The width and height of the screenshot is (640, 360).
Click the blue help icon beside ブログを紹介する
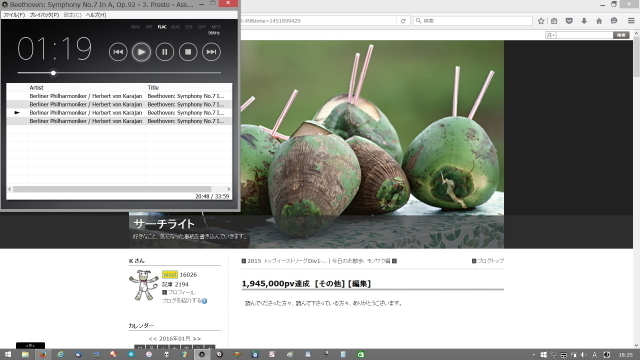click(204, 301)
